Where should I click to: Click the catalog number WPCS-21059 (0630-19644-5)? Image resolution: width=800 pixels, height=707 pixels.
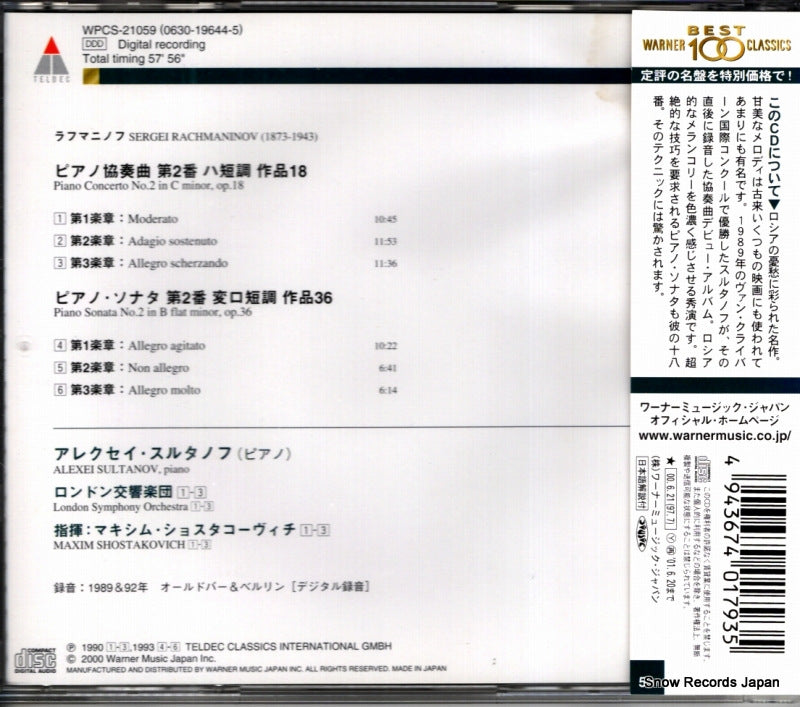click(x=163, y=30)
